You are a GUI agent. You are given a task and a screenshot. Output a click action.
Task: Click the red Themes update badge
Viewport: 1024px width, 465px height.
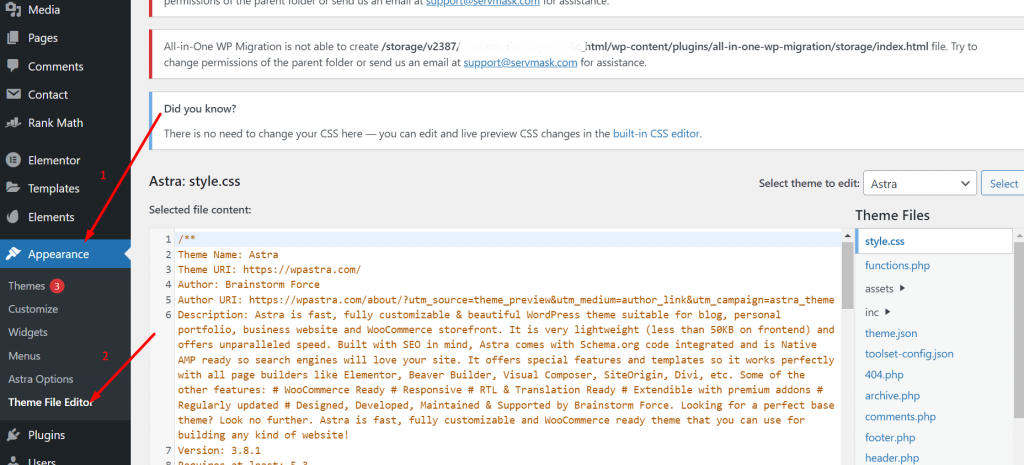[57, 286]
